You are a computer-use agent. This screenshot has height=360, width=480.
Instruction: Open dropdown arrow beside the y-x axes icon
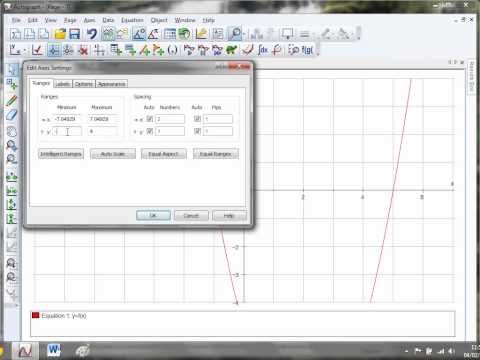pyautogui.click(x=24, y=51)
